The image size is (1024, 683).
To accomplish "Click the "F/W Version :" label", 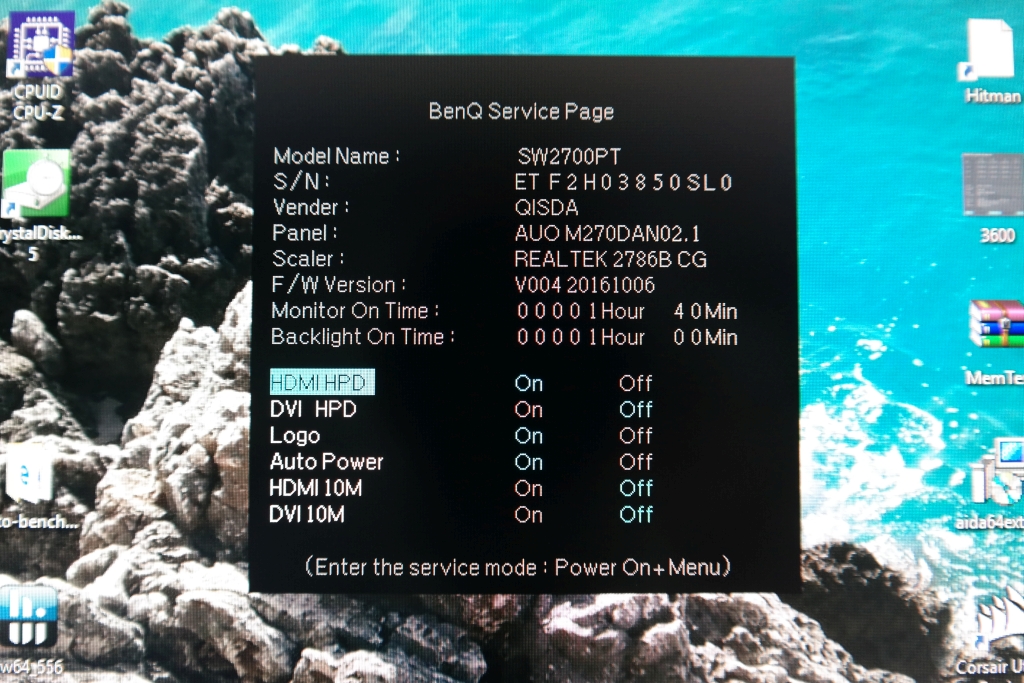I will tap(339, 285).
